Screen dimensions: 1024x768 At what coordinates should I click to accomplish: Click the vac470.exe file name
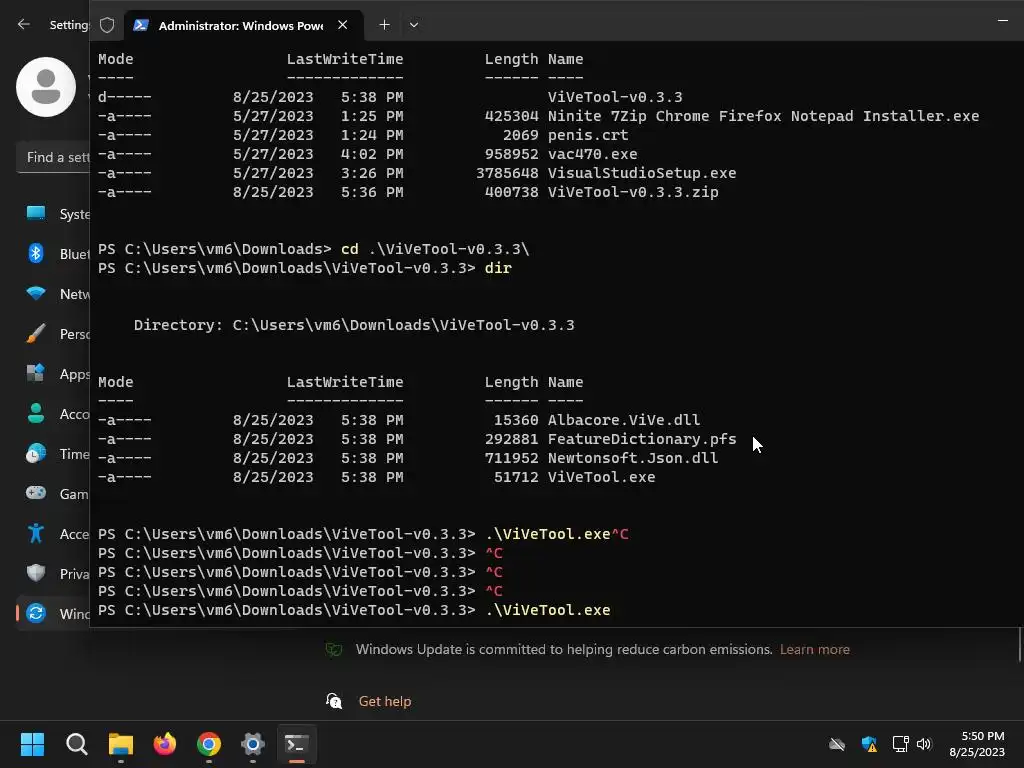[x=592, y=154]
